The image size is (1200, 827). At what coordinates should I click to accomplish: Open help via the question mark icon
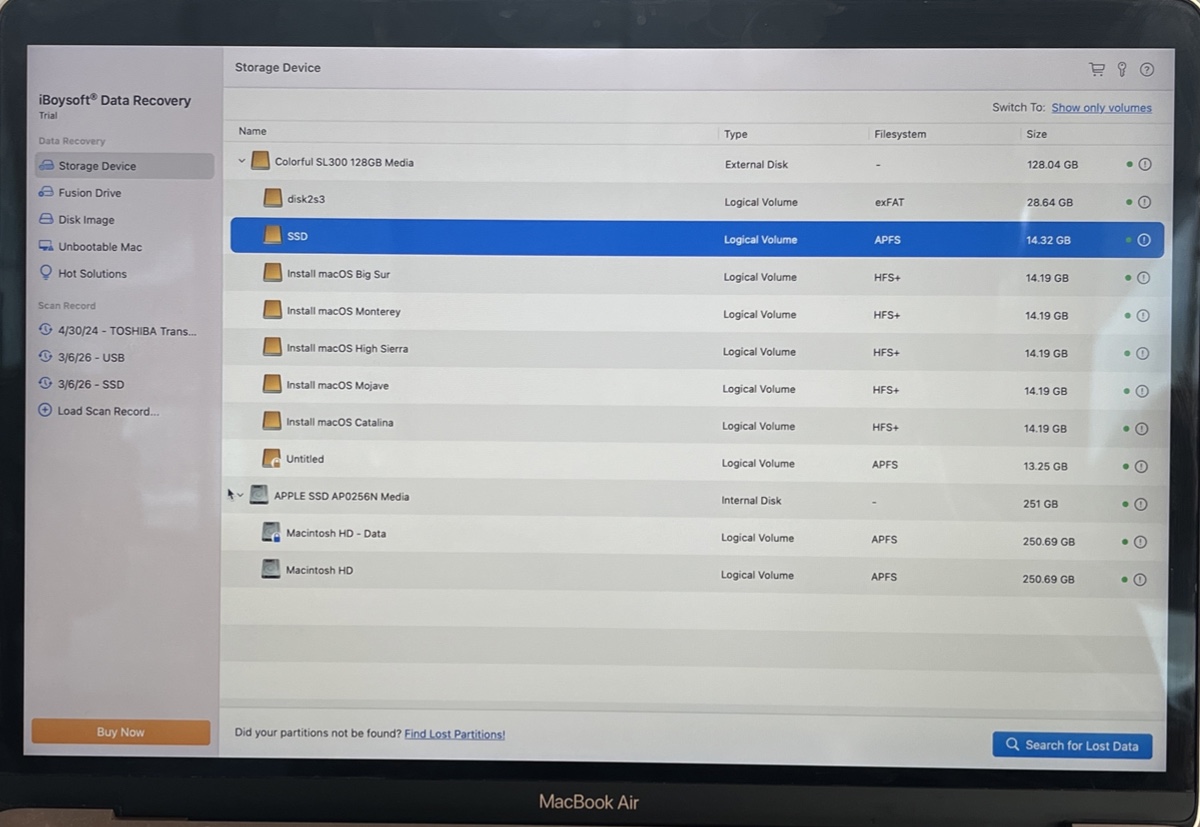pyautogui.click(x=1146, y=69)
